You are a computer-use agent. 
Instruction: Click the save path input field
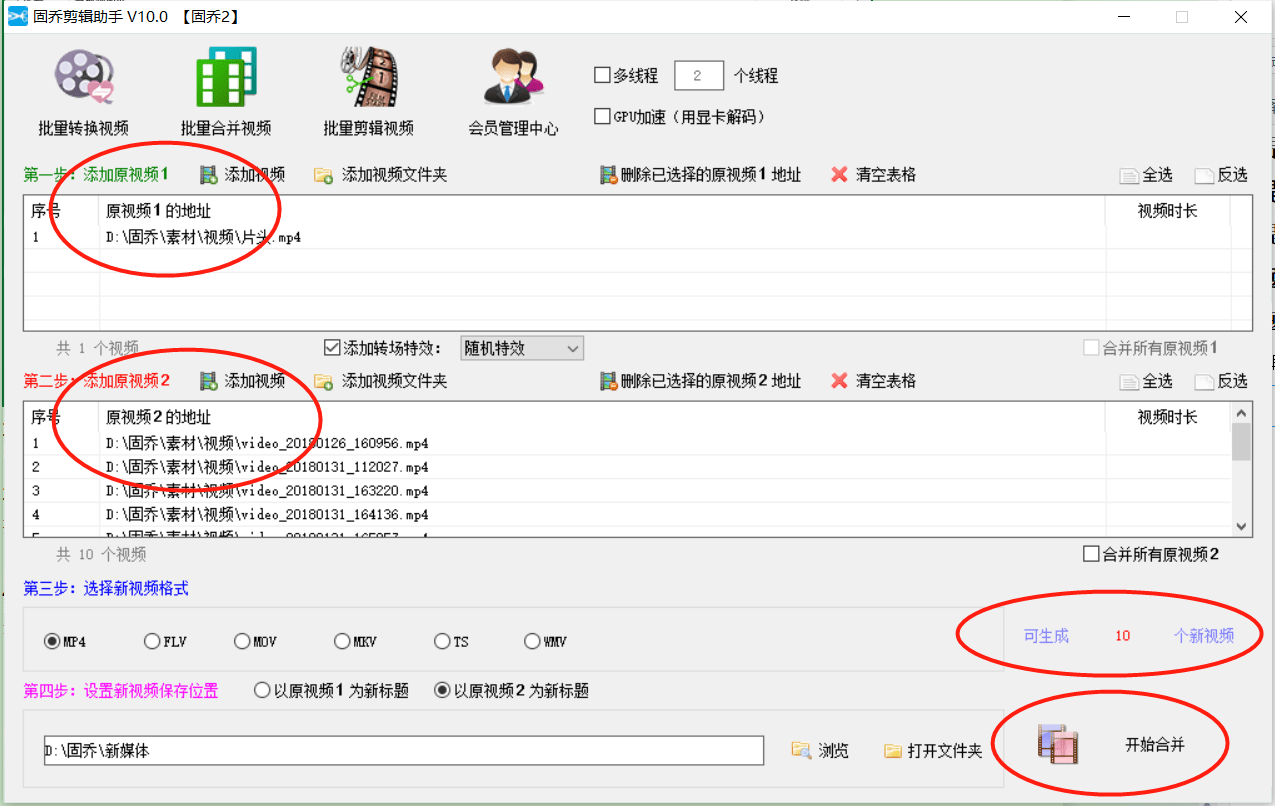click(404, 750)
